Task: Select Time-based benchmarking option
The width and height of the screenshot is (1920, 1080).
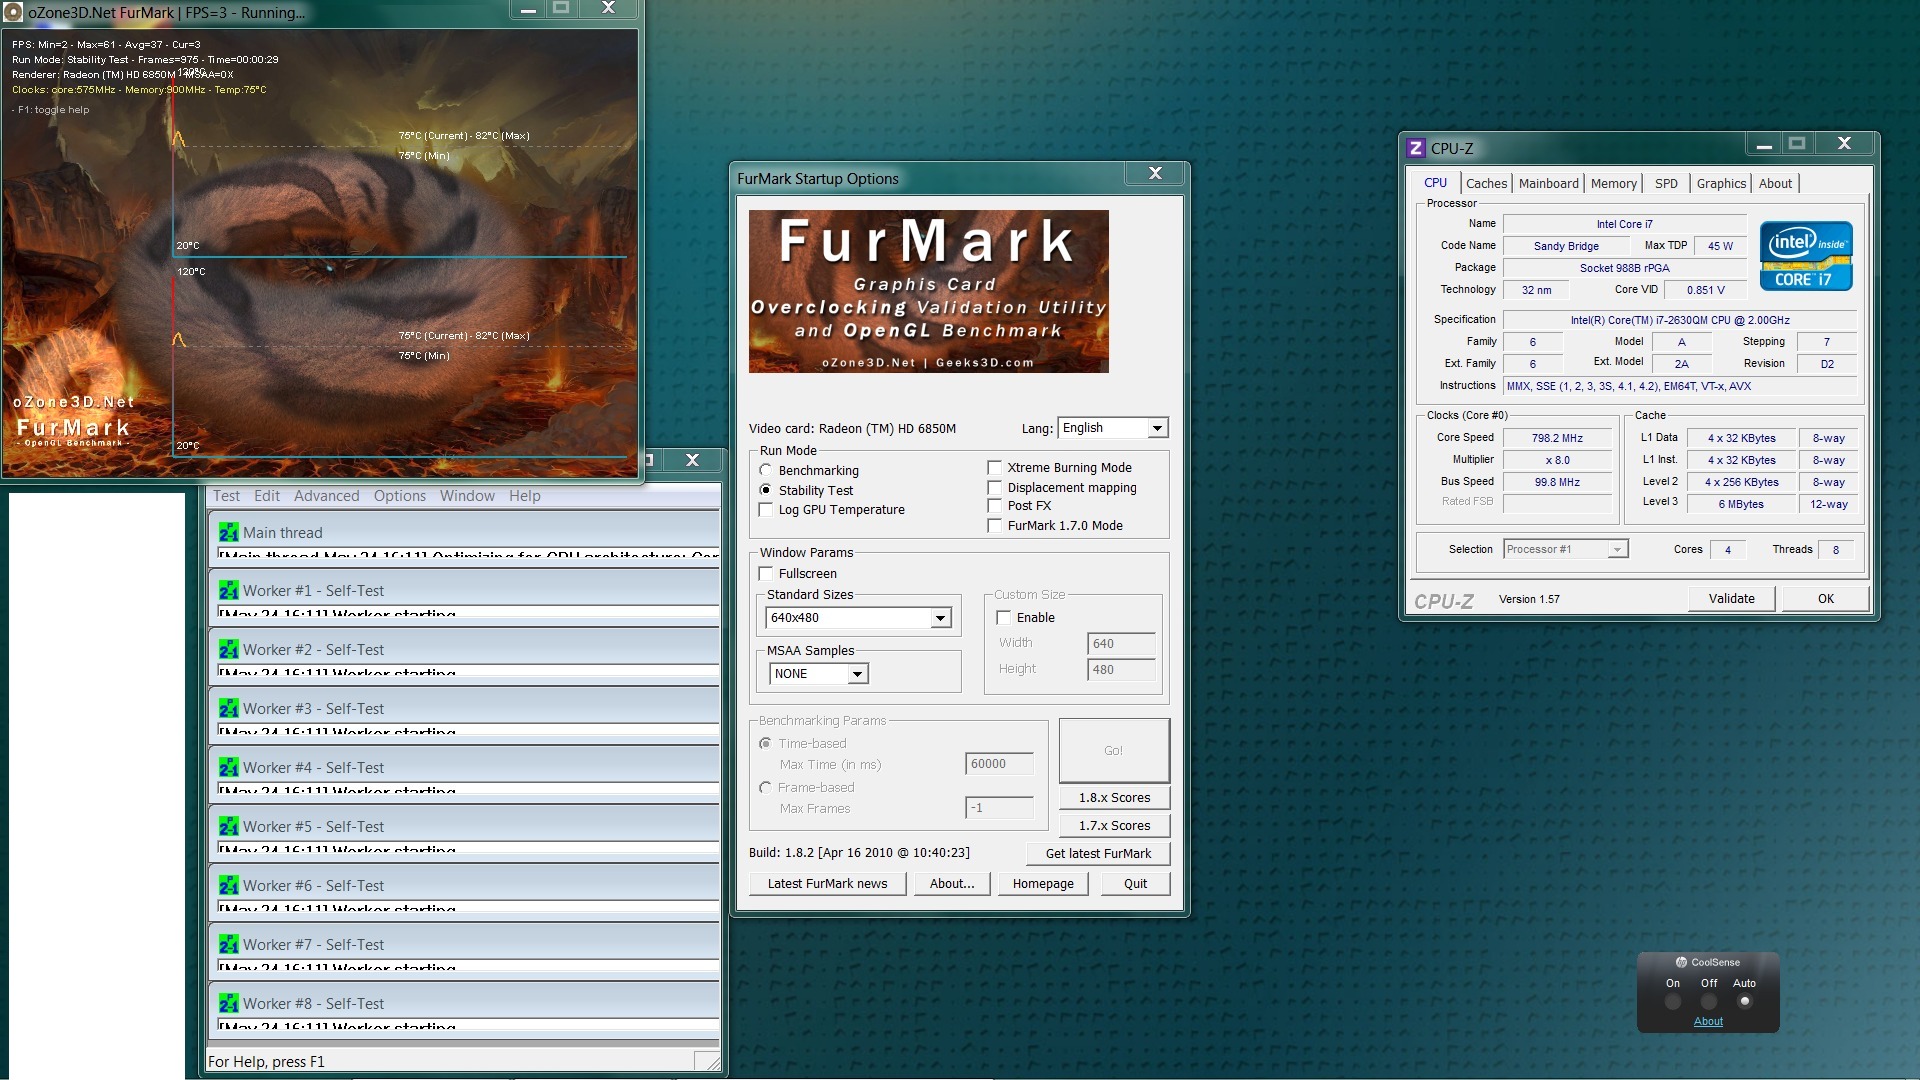Action: (766, 743)
